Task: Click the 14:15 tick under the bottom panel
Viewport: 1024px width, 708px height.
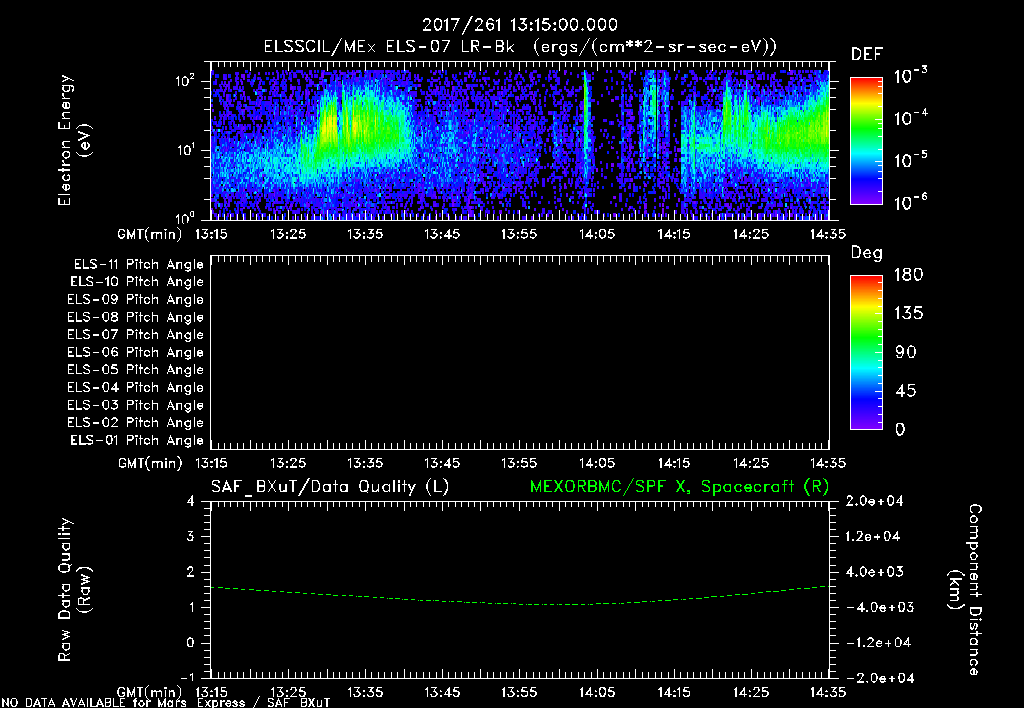Action: (674, 692)
